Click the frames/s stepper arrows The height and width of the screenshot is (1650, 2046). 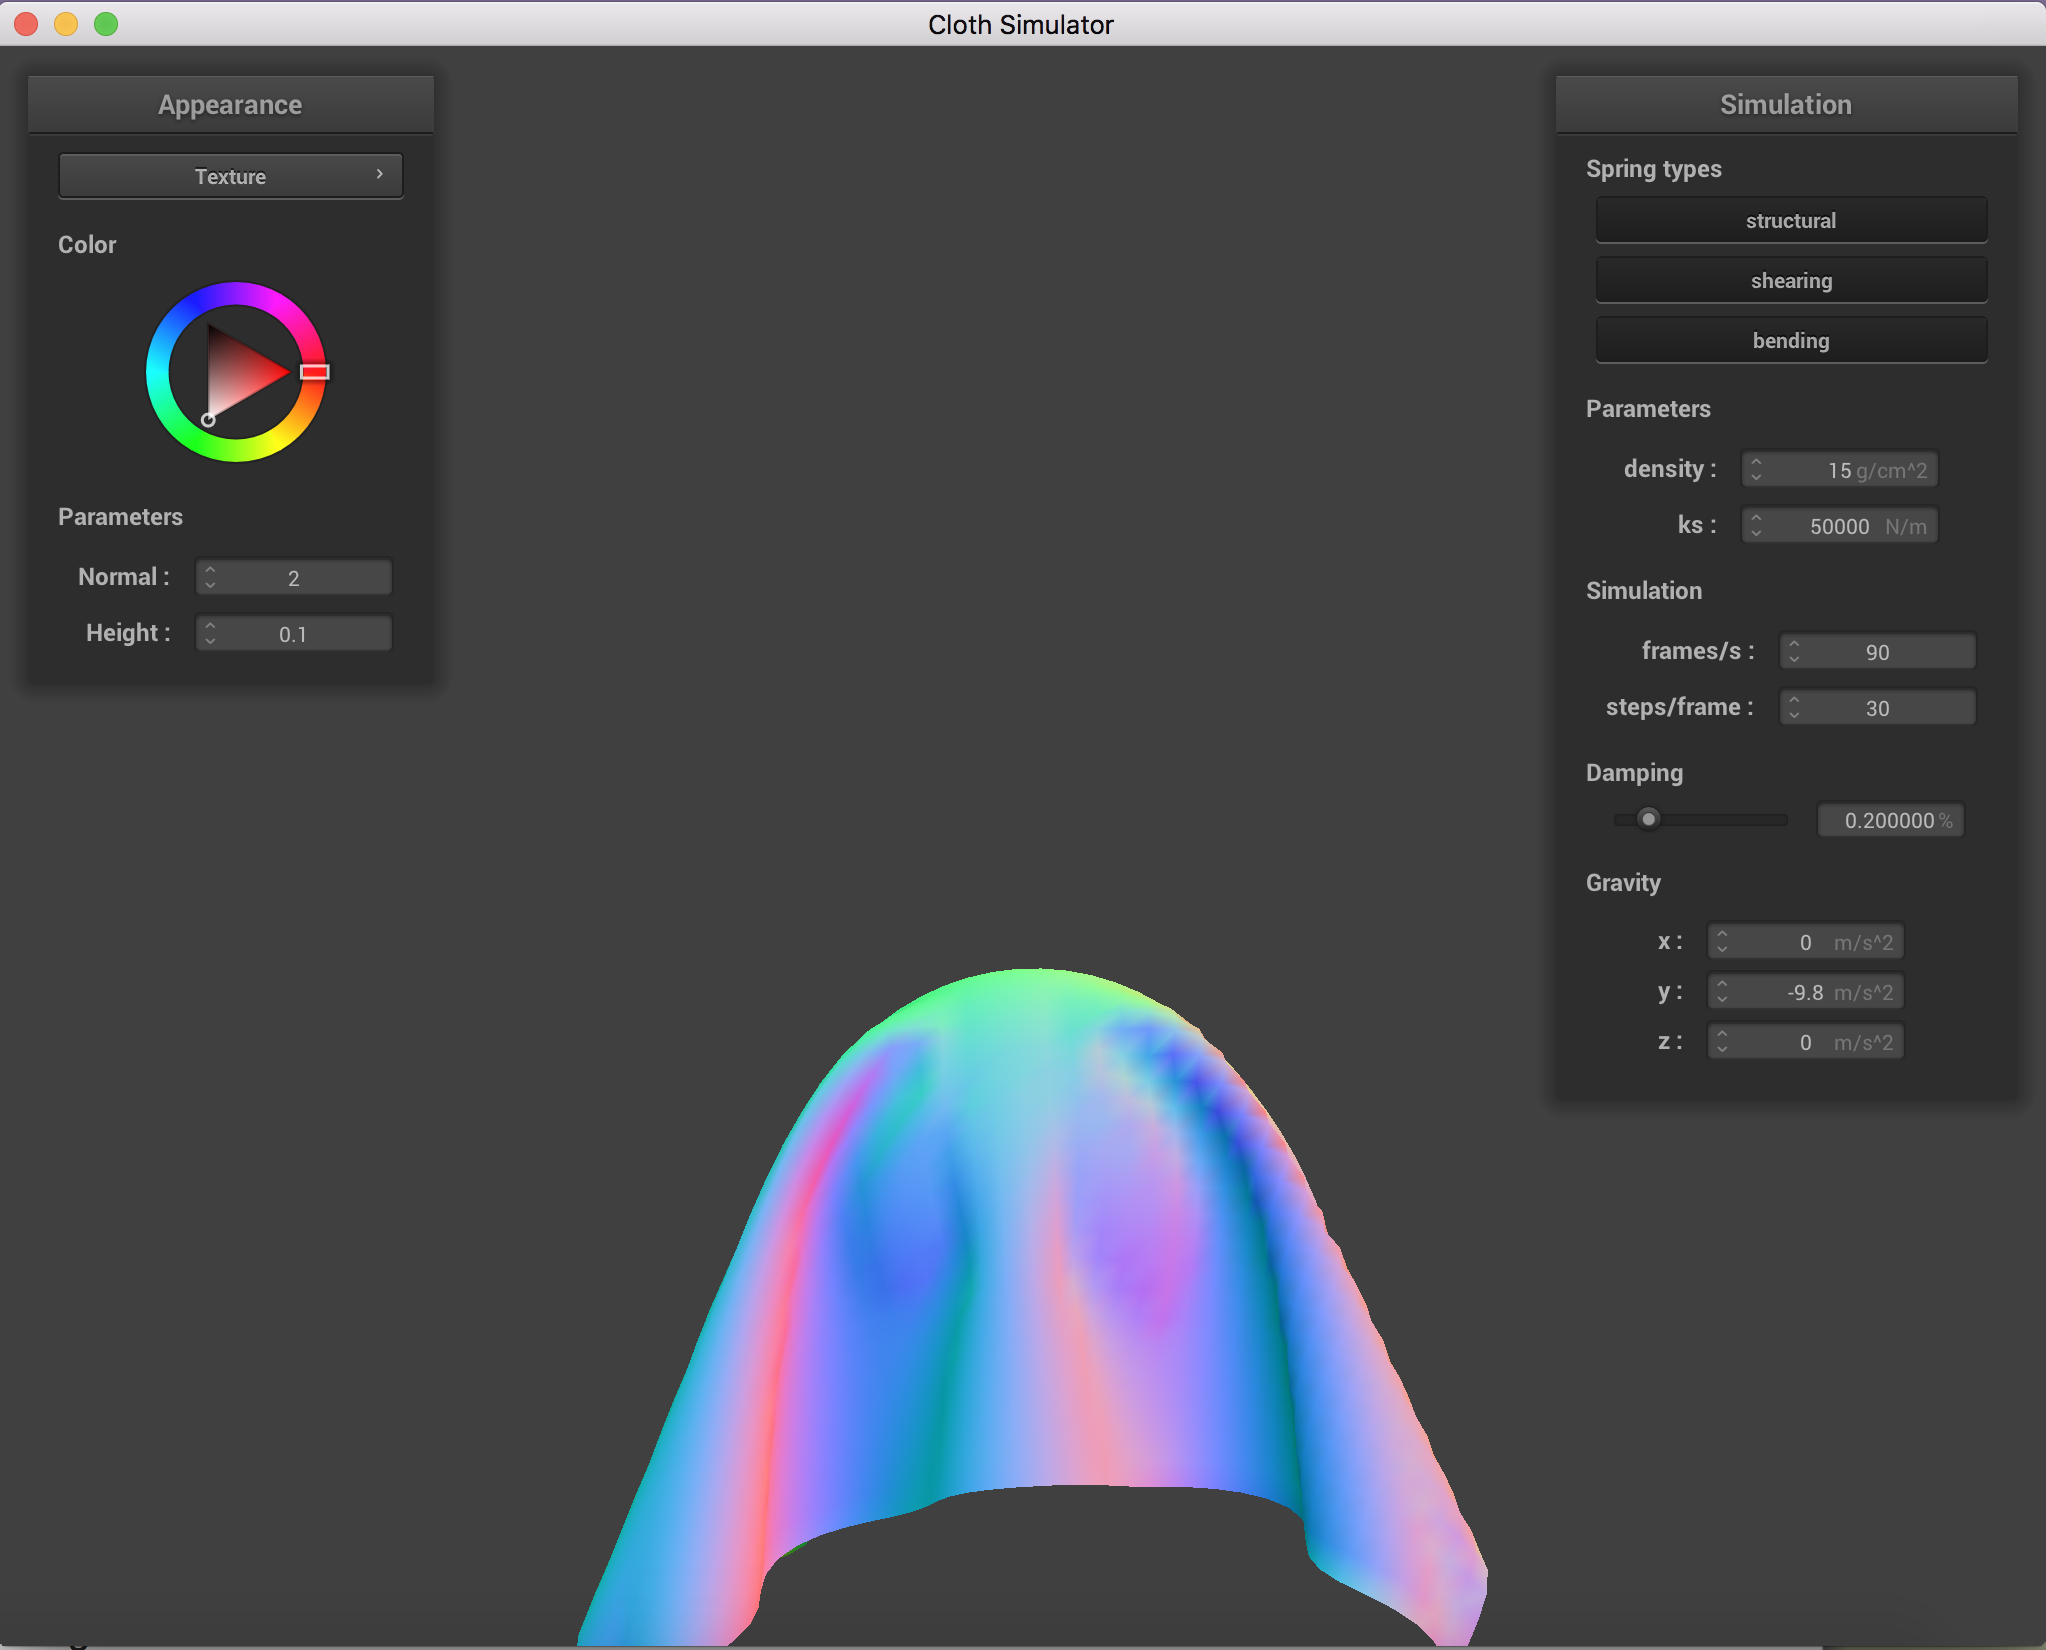pyautogui.click(x=1794, y=651)
